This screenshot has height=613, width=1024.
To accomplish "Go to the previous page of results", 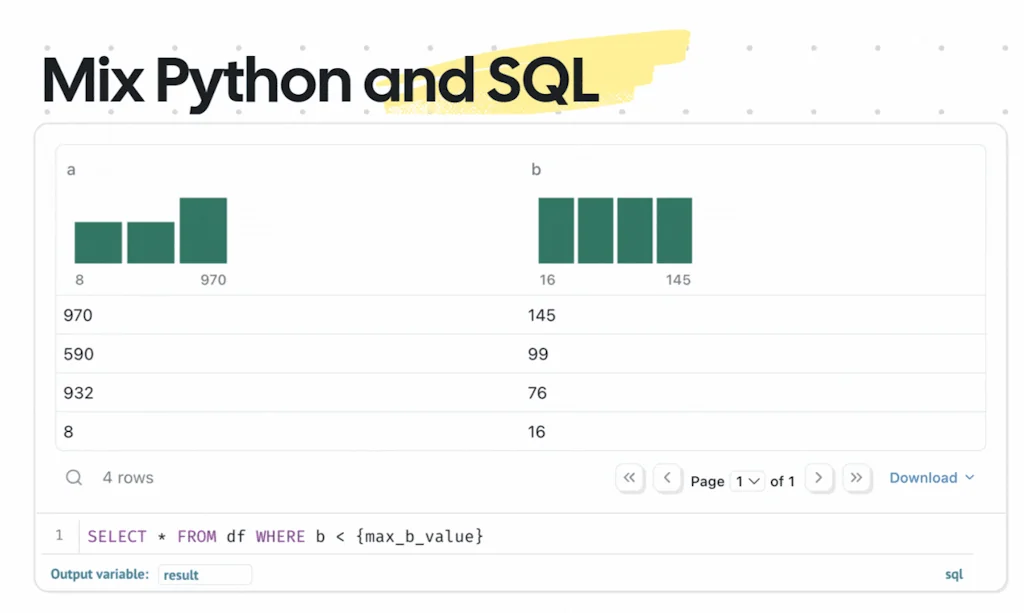I will 667,478.
